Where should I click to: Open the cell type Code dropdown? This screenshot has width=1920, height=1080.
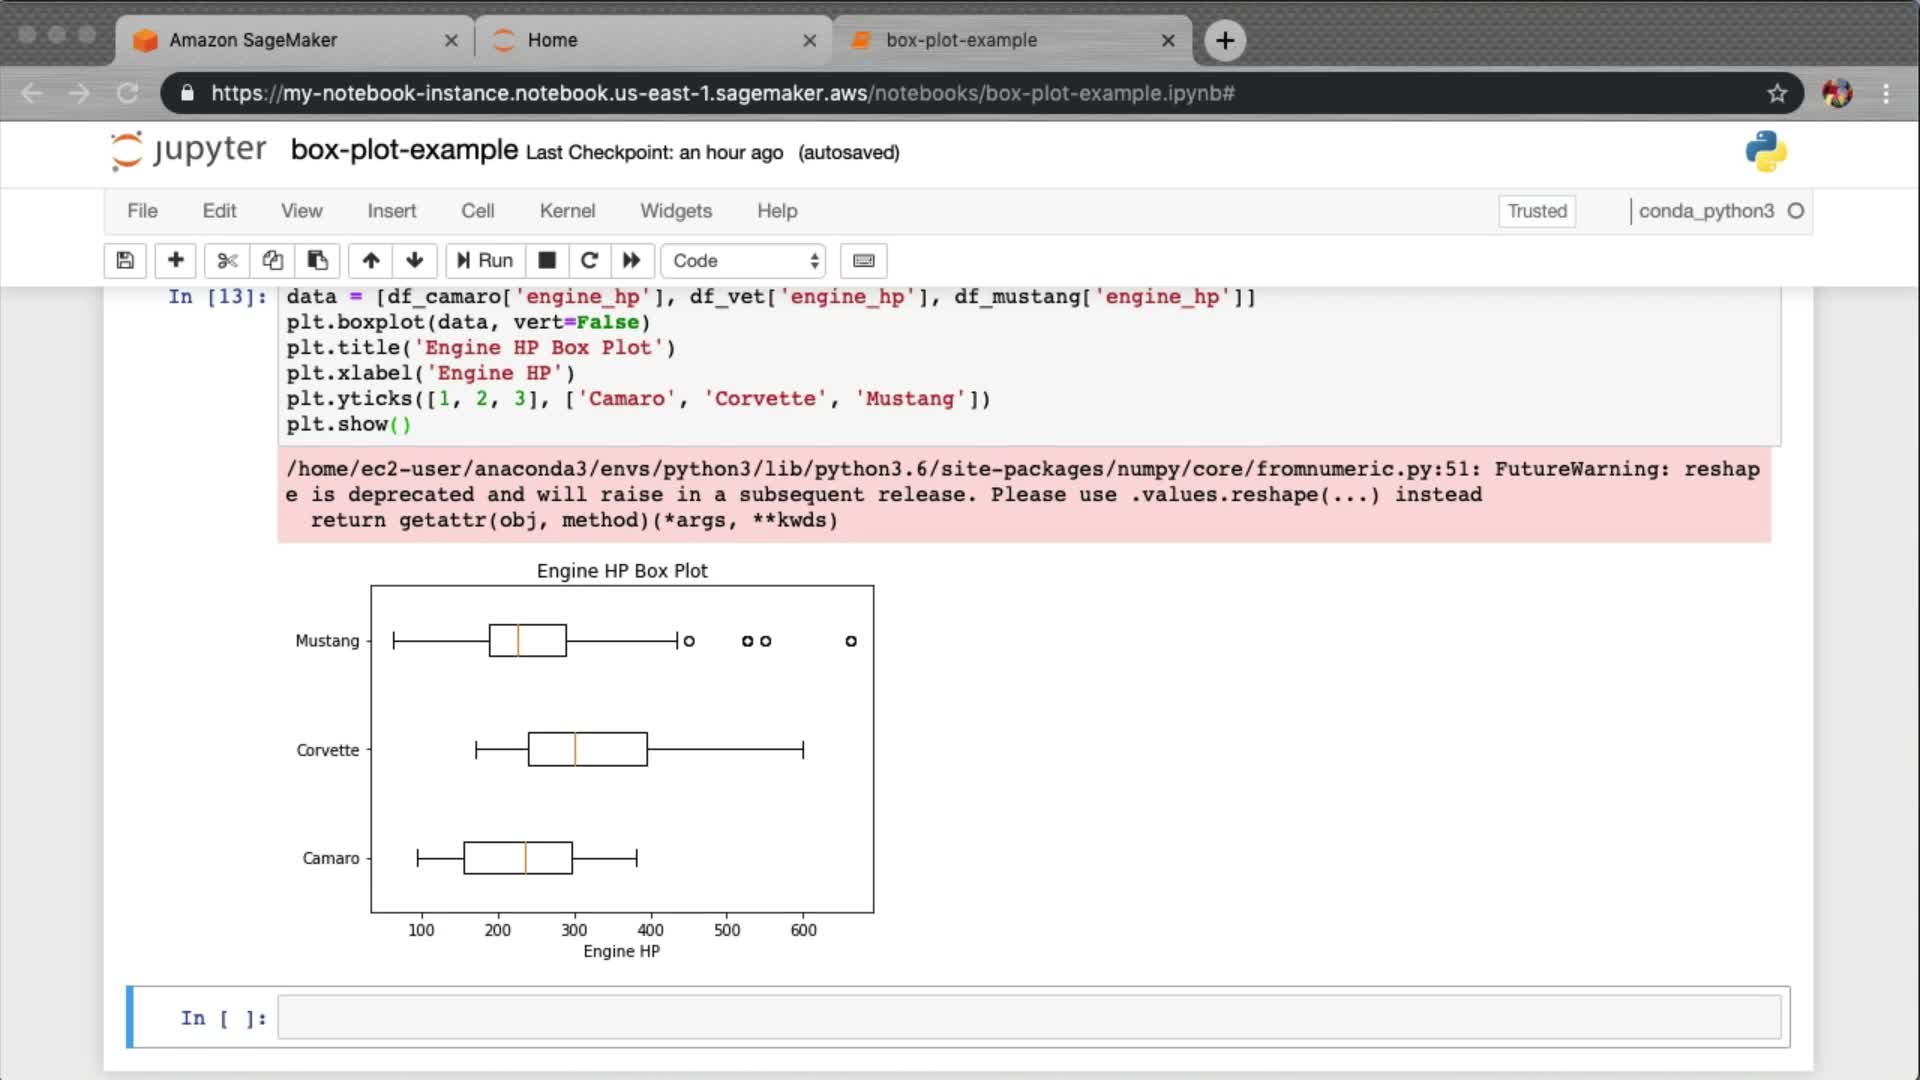click(744, 261)
